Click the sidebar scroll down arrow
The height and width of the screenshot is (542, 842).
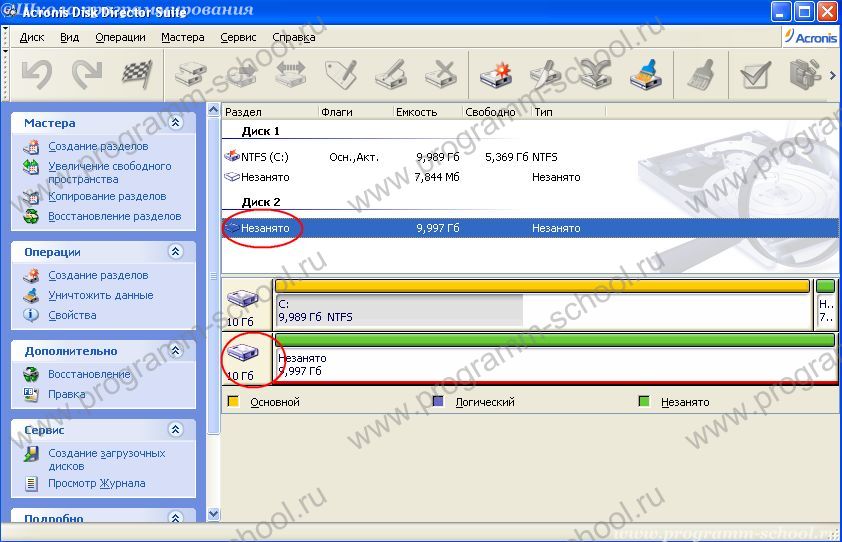tap(213, 514)
